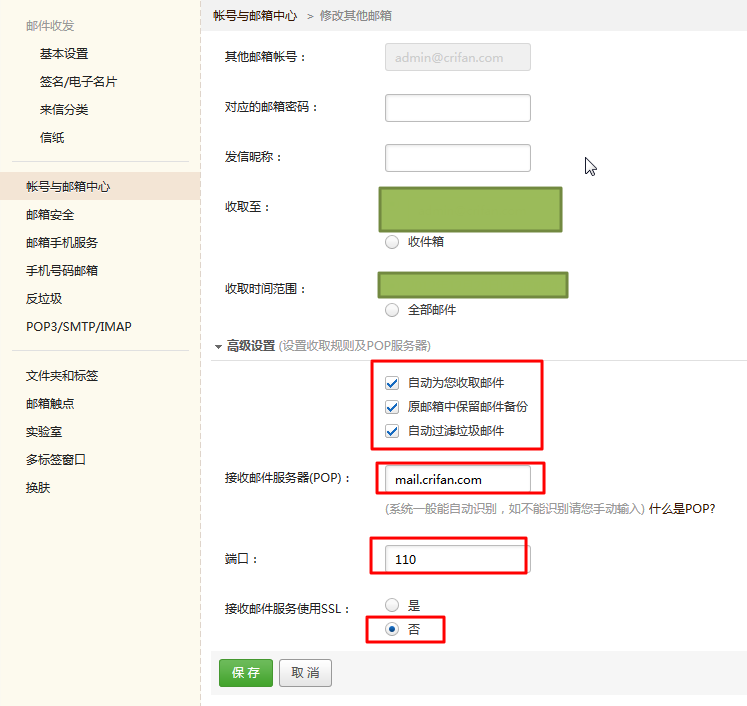Uncheck 自动过滤垃圾邮件 checkbox
Image resolution: width=747 pixels, height=706 pixels.
(392, 431)
